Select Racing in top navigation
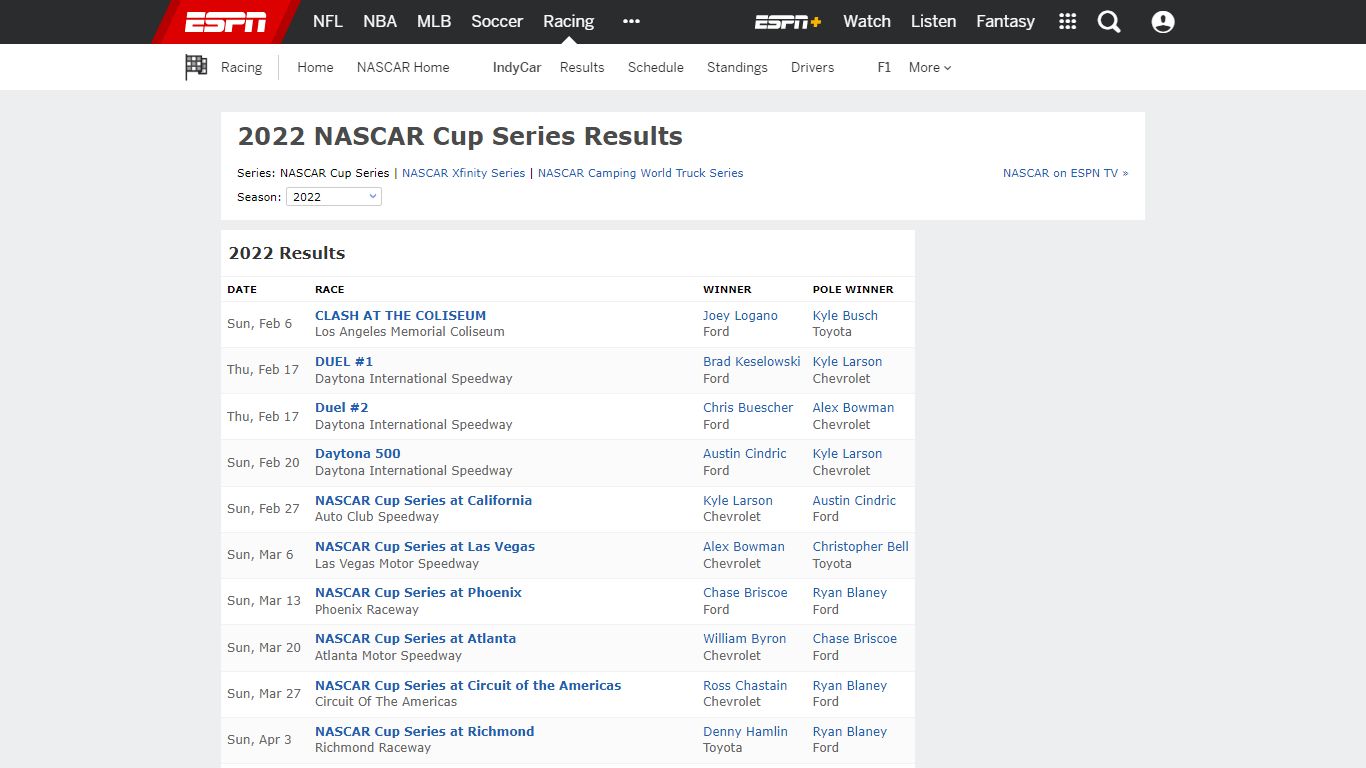This screenshot has width=1366, height=768. click(569, 21)
